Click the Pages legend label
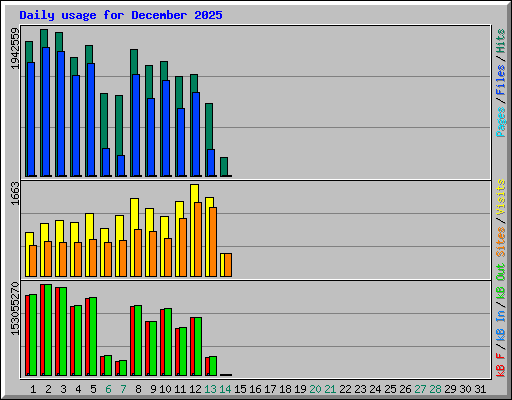Image resolution: width=512 pixels, height=400 pixels. 501,122
